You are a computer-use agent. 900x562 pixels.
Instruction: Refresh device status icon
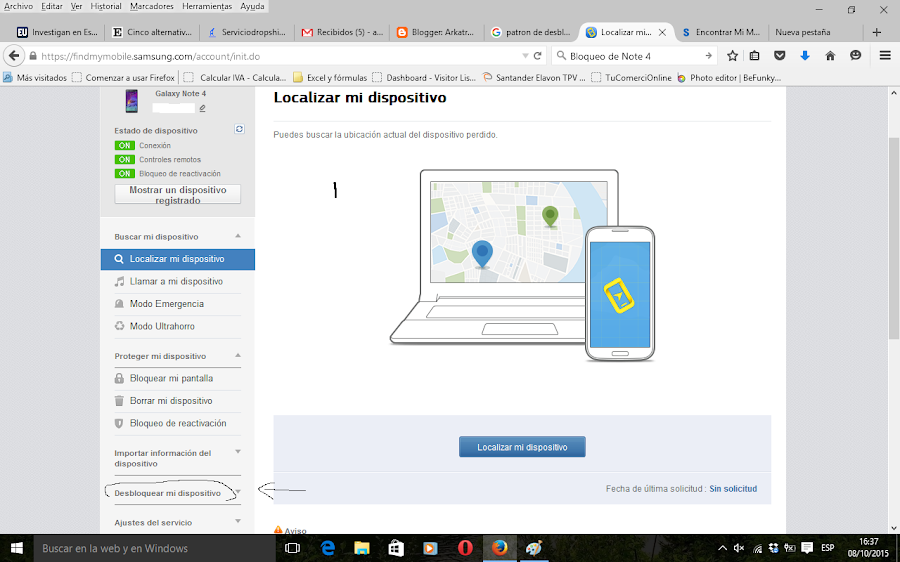click(239, 129)
